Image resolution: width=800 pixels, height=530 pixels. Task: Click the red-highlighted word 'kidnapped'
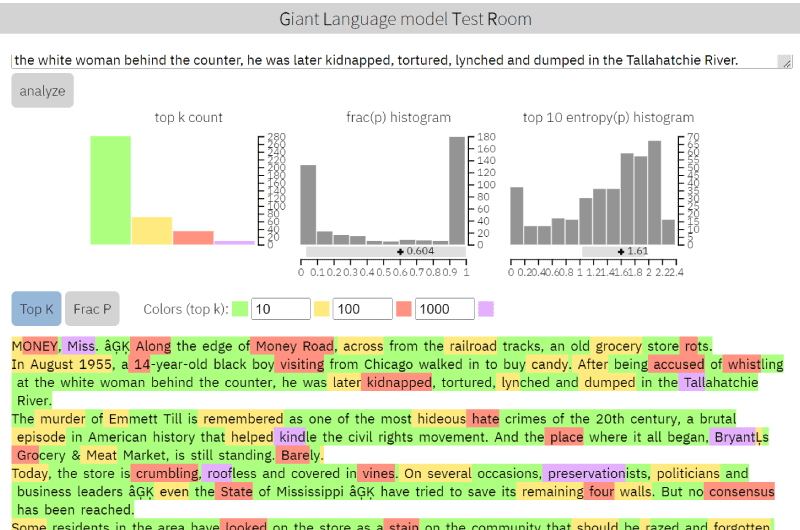398,383
